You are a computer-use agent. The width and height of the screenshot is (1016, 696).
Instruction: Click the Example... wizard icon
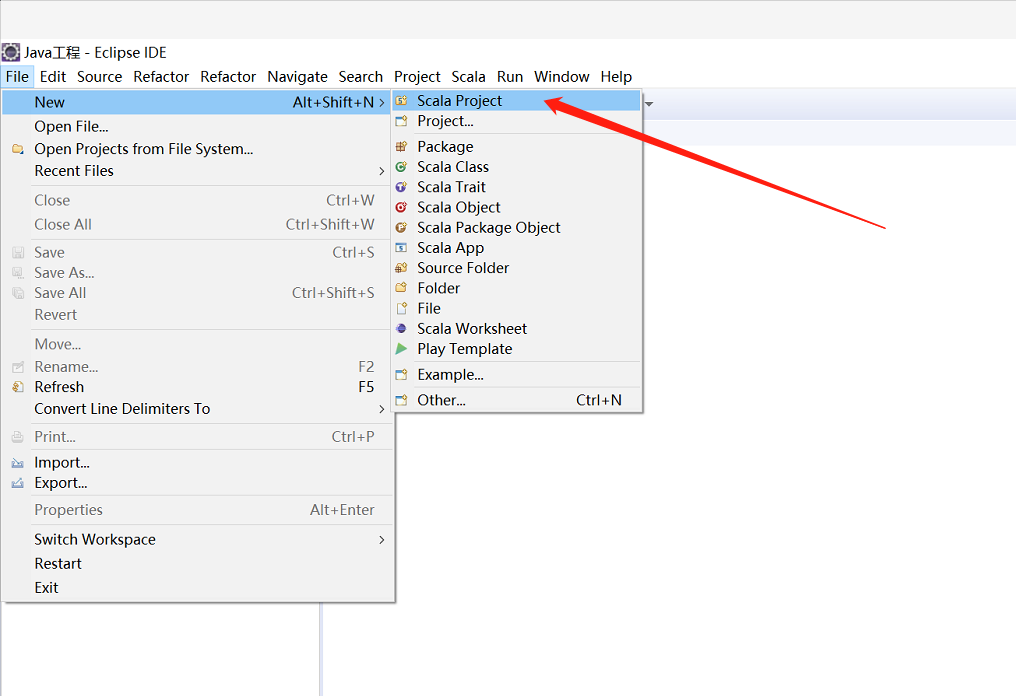tap(402, 375)
